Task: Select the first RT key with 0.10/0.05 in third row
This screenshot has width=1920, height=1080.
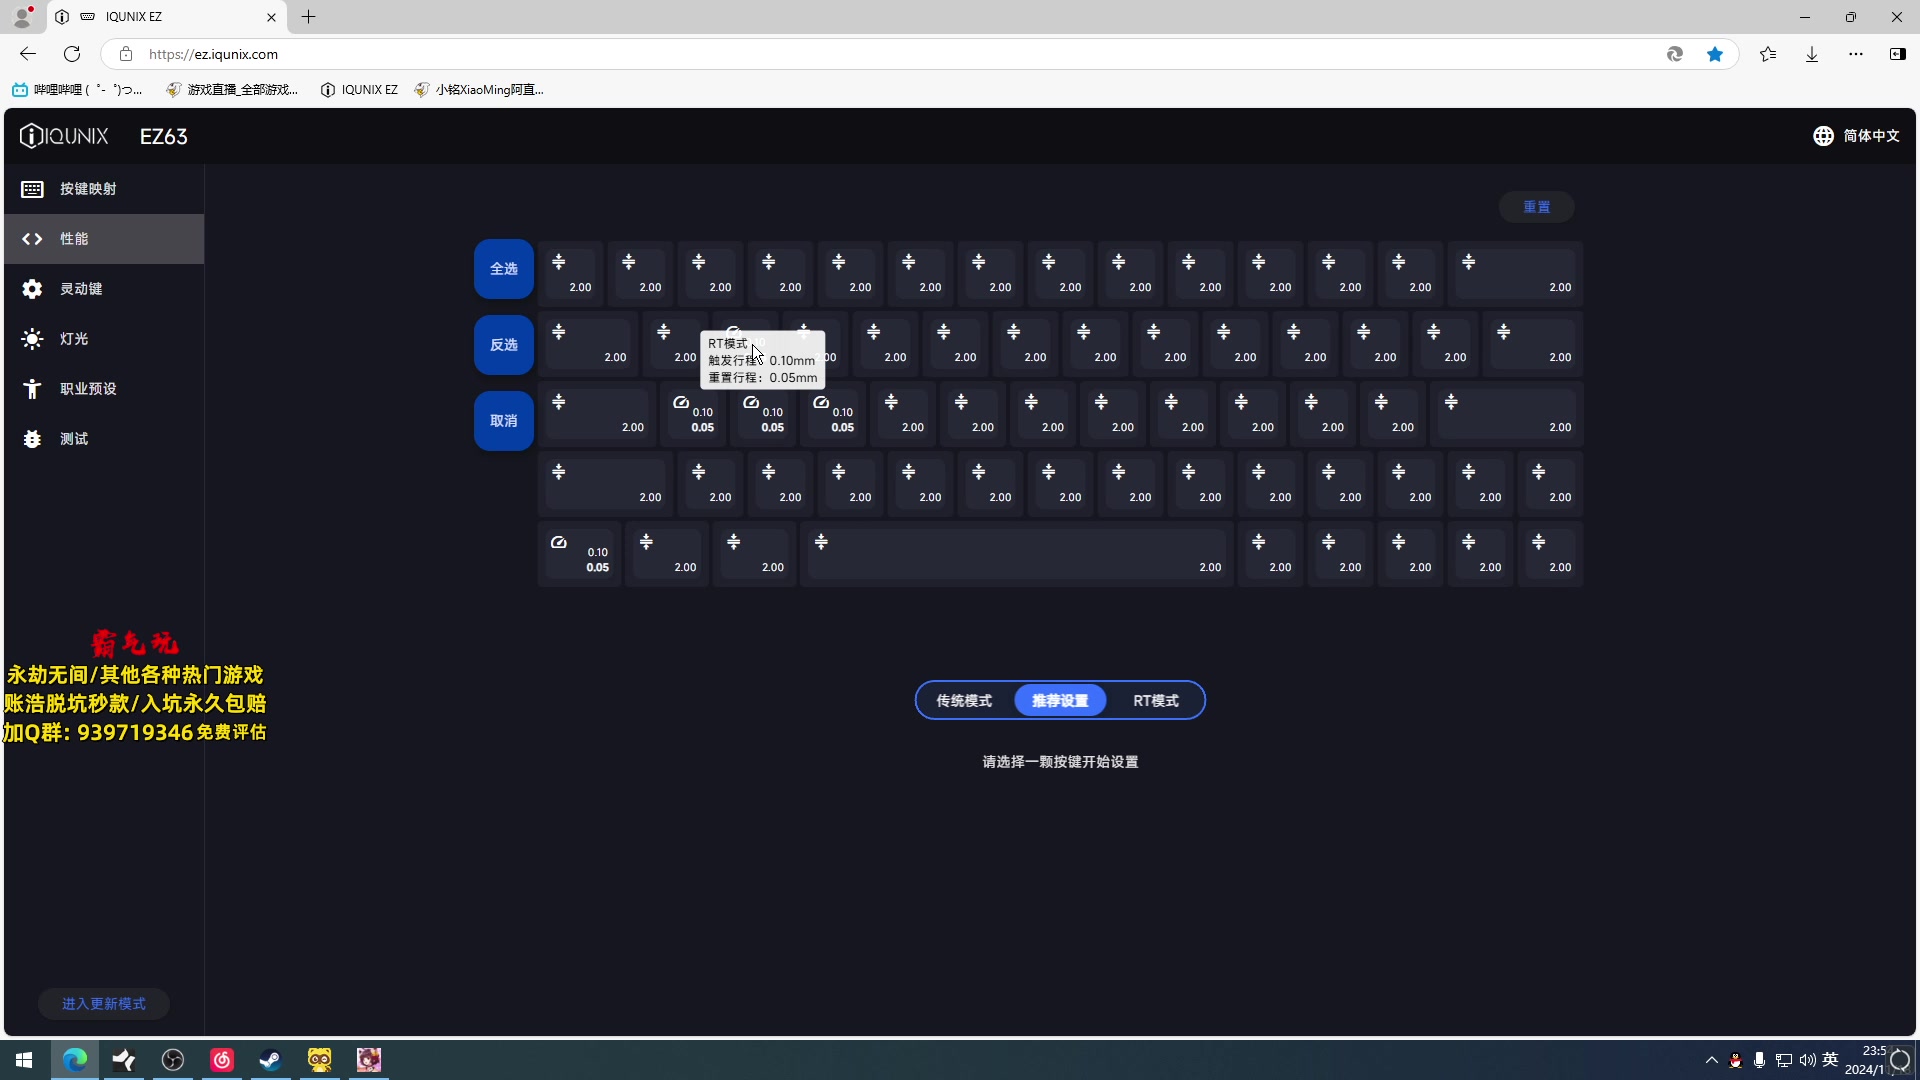Action: click(693, 414)
